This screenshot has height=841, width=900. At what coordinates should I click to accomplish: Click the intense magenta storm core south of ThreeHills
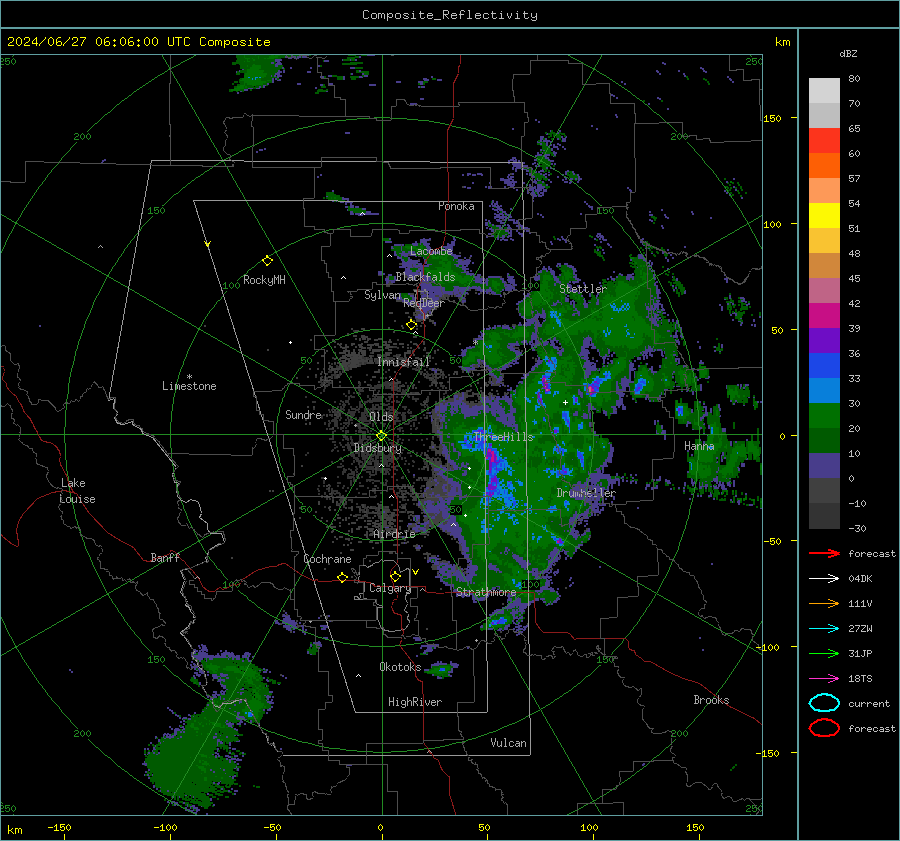[x=492, y=471]
